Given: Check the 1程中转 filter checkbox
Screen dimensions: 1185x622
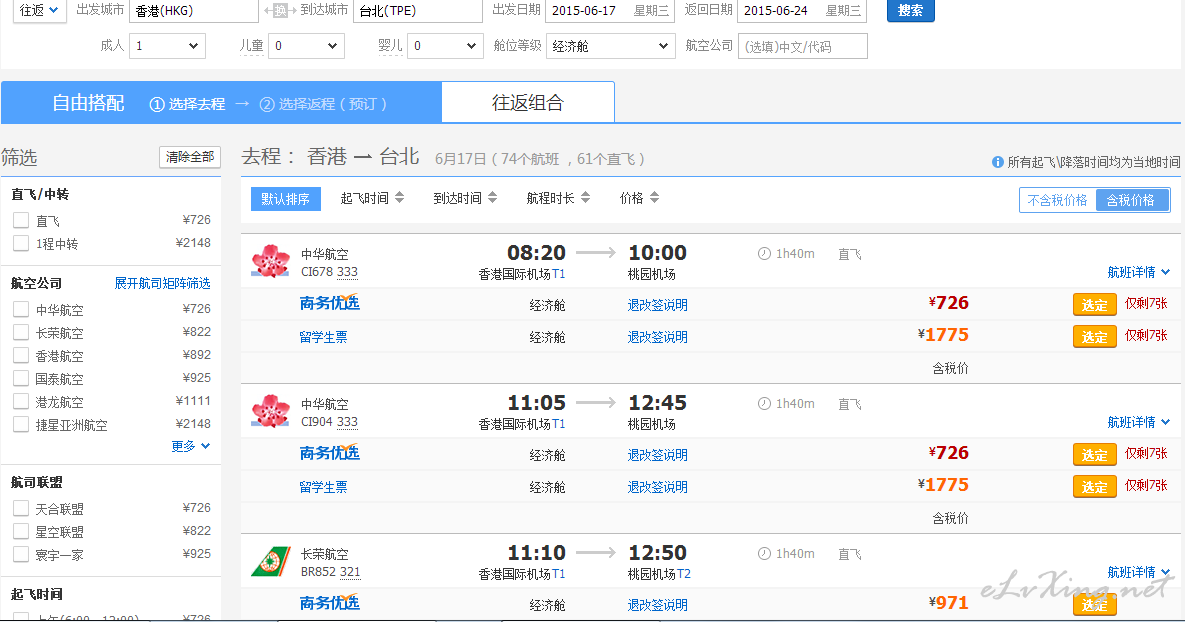Looking at the screenshot, I should (x=21, y=243).
